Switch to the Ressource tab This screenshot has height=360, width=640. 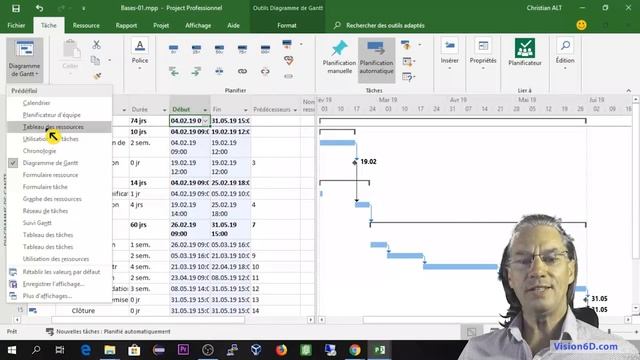tap(86, 25)
